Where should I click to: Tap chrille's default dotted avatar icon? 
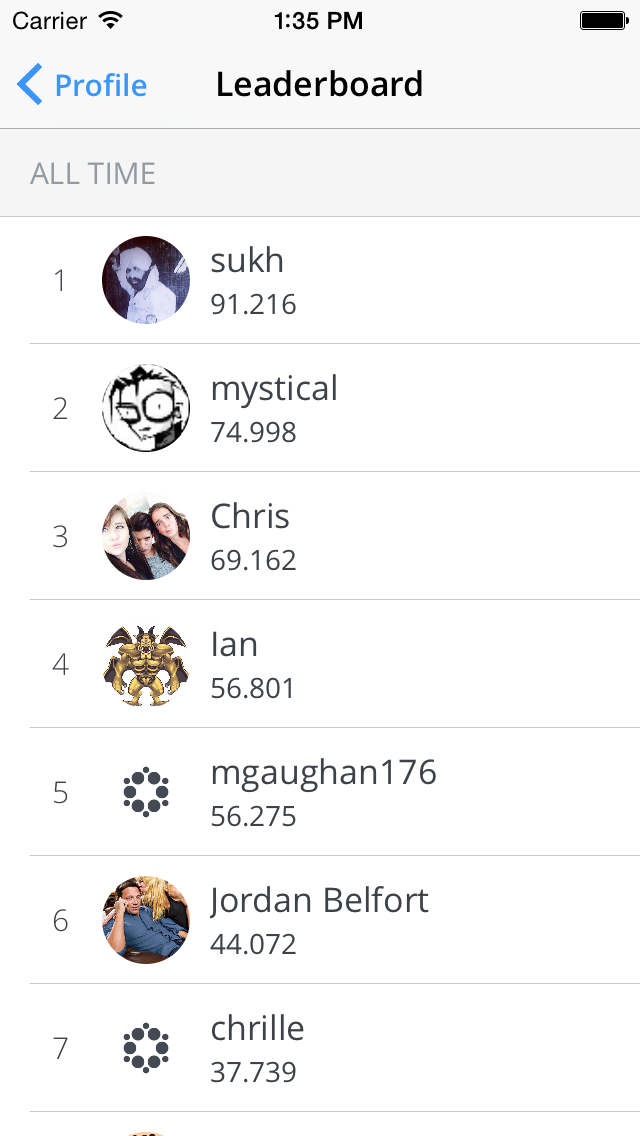point(146,1048)
